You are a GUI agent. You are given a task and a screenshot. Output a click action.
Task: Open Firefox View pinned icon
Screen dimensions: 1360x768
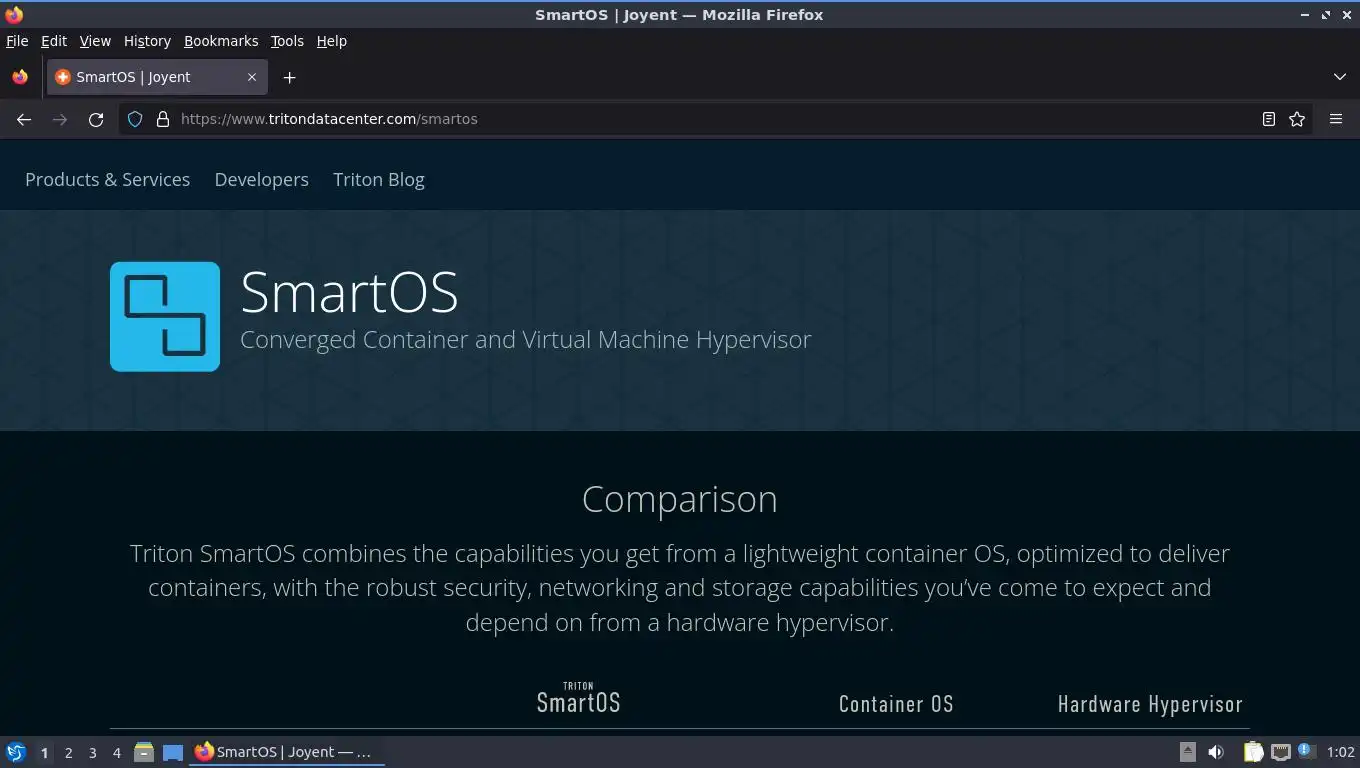[20, 77]
